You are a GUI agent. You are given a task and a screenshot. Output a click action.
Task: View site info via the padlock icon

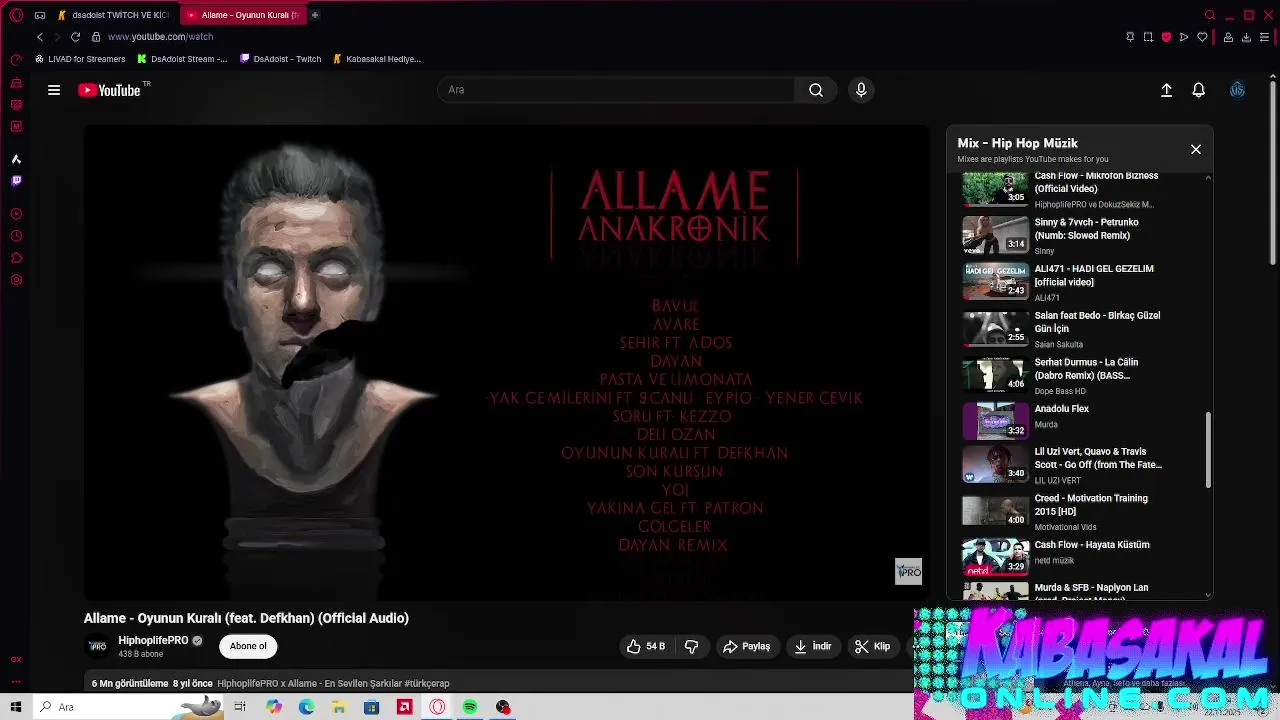coord(96,37)
